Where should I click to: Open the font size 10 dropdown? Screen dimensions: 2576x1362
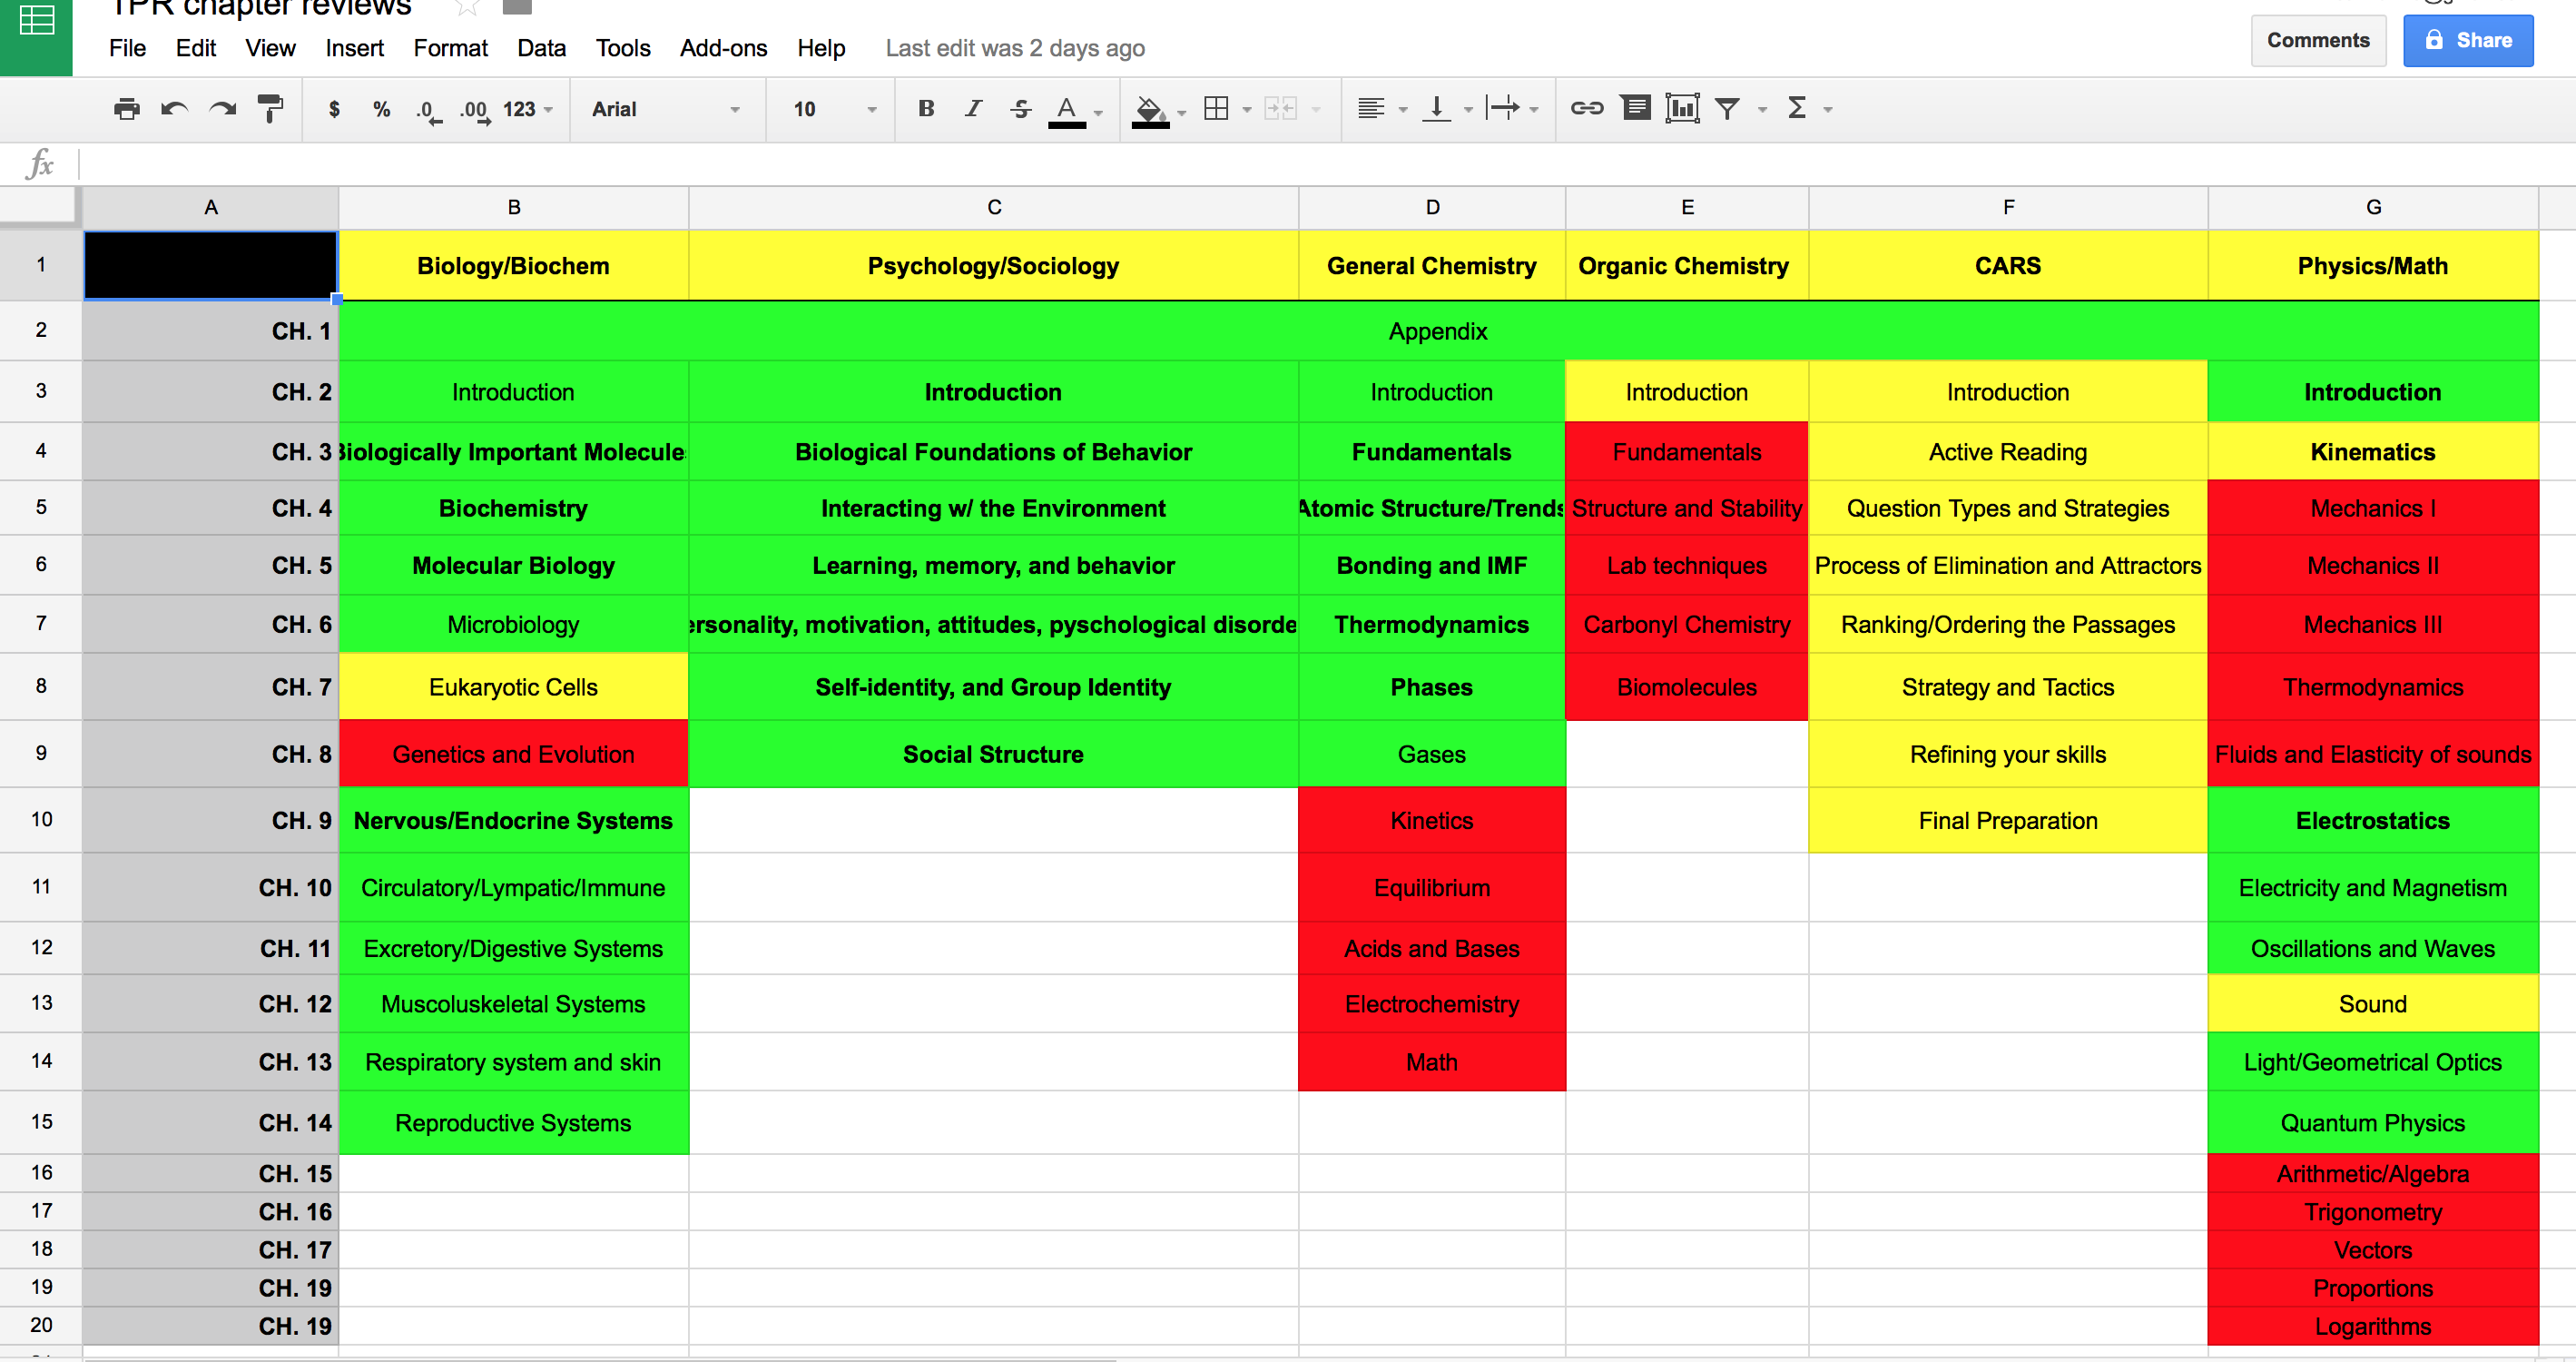(834, 109)
